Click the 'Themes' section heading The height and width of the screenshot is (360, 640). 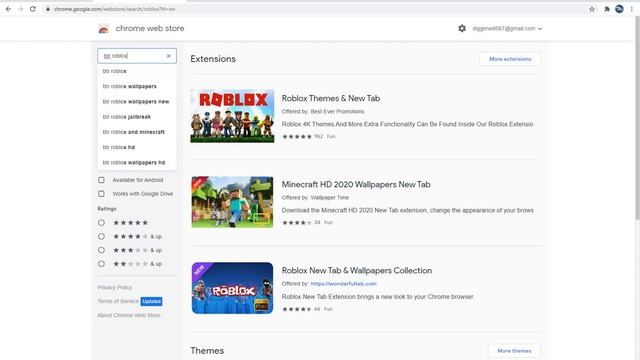[x=207, y=351]
